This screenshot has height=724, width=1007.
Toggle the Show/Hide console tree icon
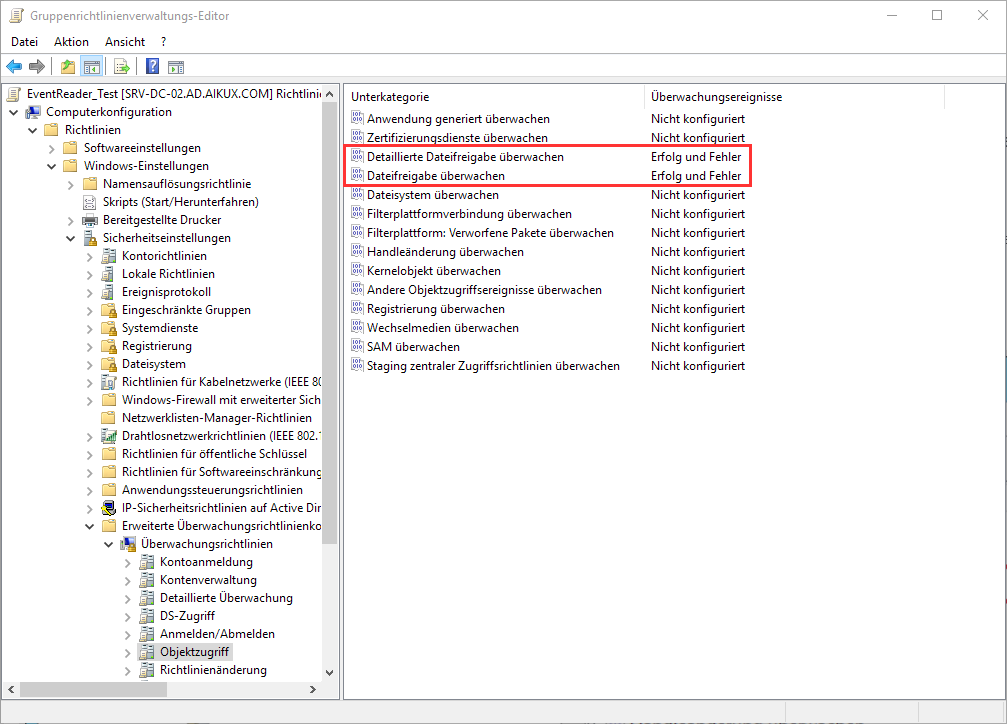click(92, 66)
